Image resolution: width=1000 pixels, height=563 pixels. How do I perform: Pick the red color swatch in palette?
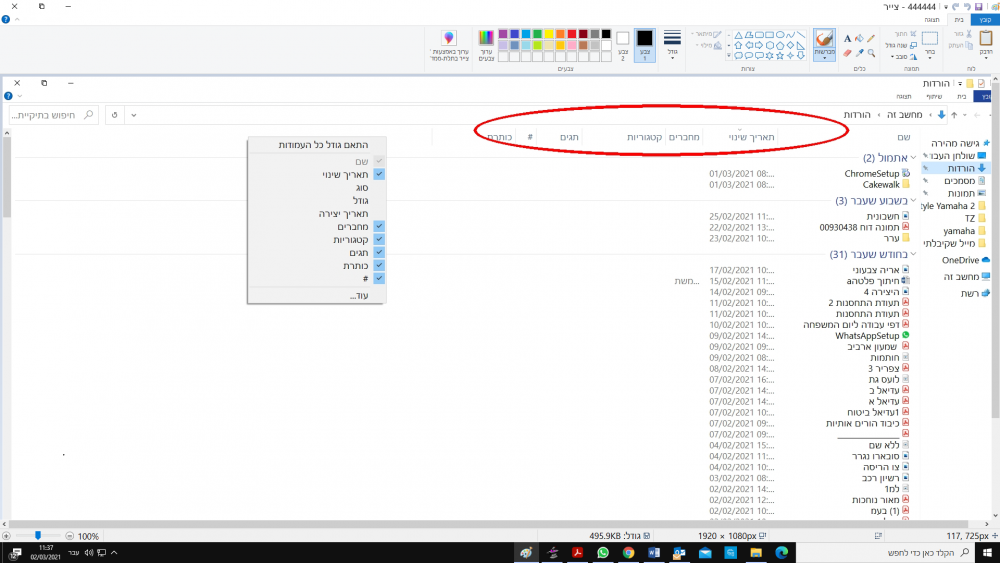pos(571,34)
